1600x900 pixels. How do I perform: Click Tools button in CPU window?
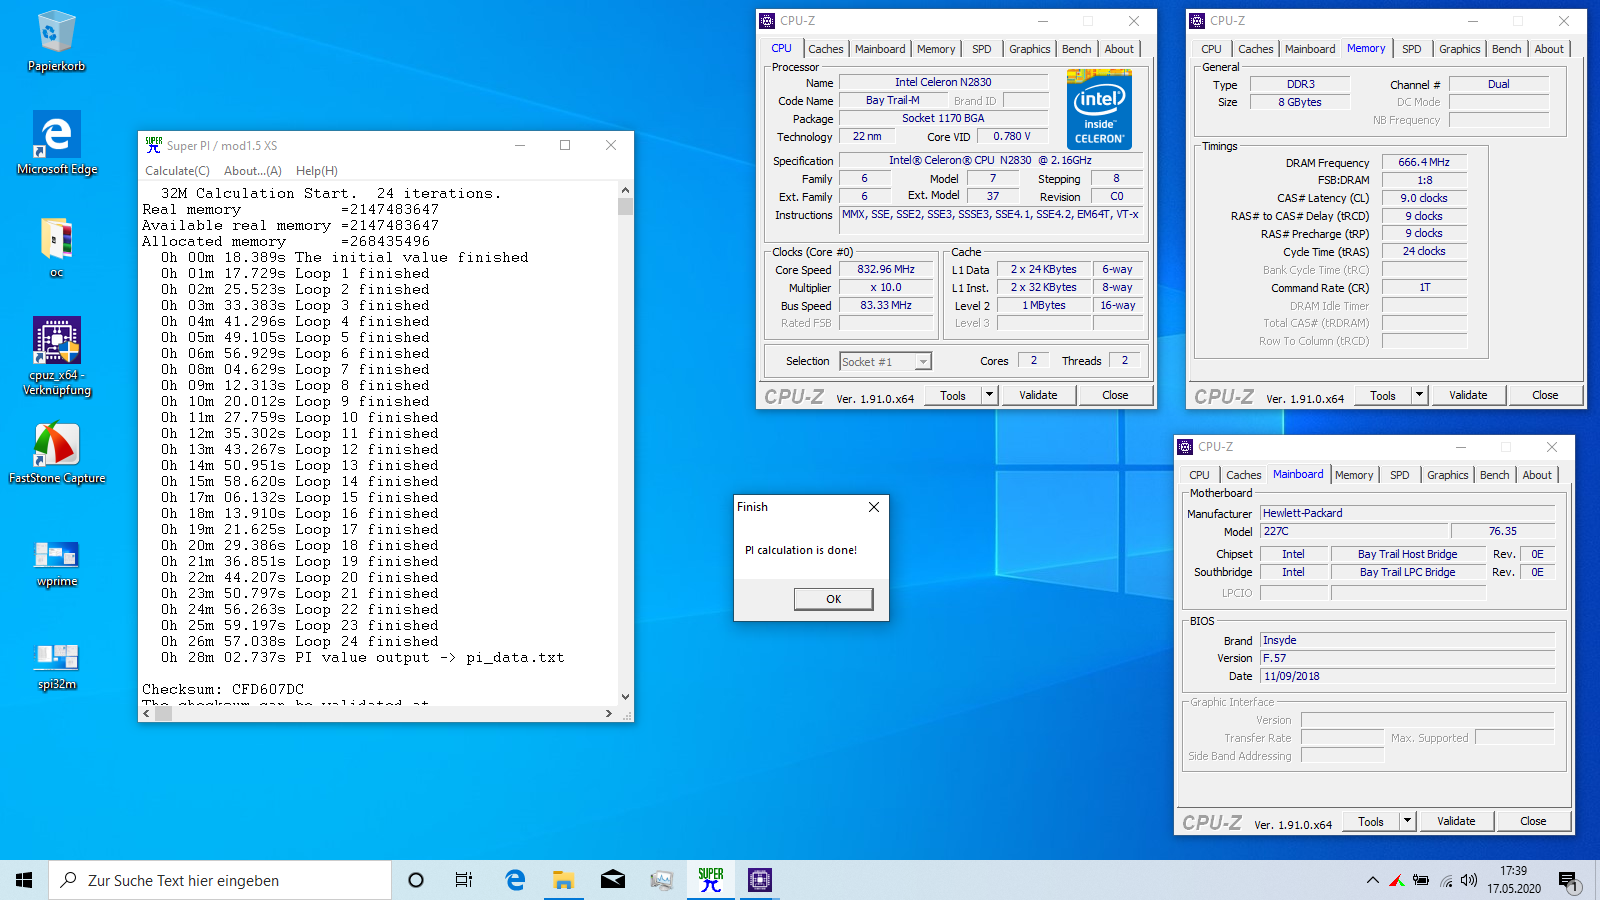tap(953, 395)
